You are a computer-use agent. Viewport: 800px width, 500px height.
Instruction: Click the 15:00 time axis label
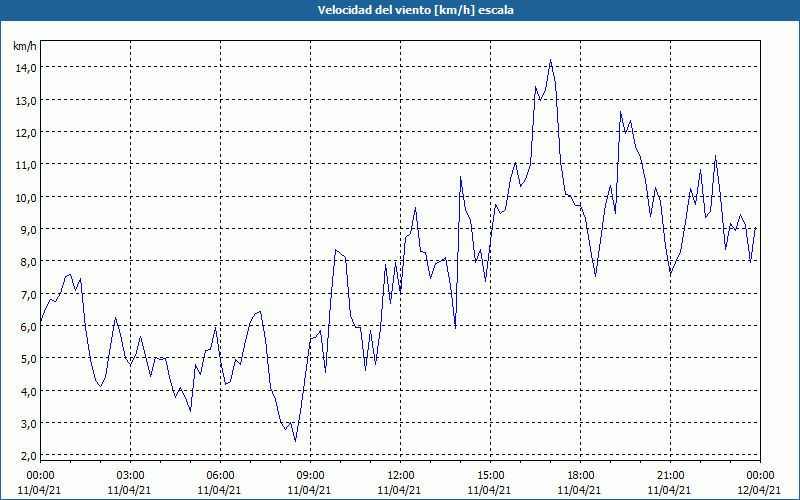pyautogui.click(x=490, y=476)
